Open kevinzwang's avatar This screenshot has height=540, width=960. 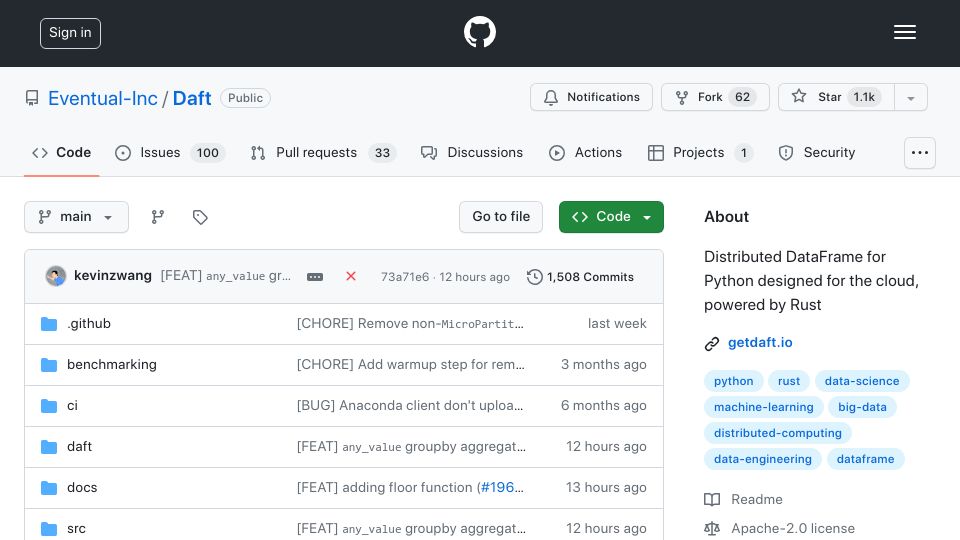click(56, 276)
